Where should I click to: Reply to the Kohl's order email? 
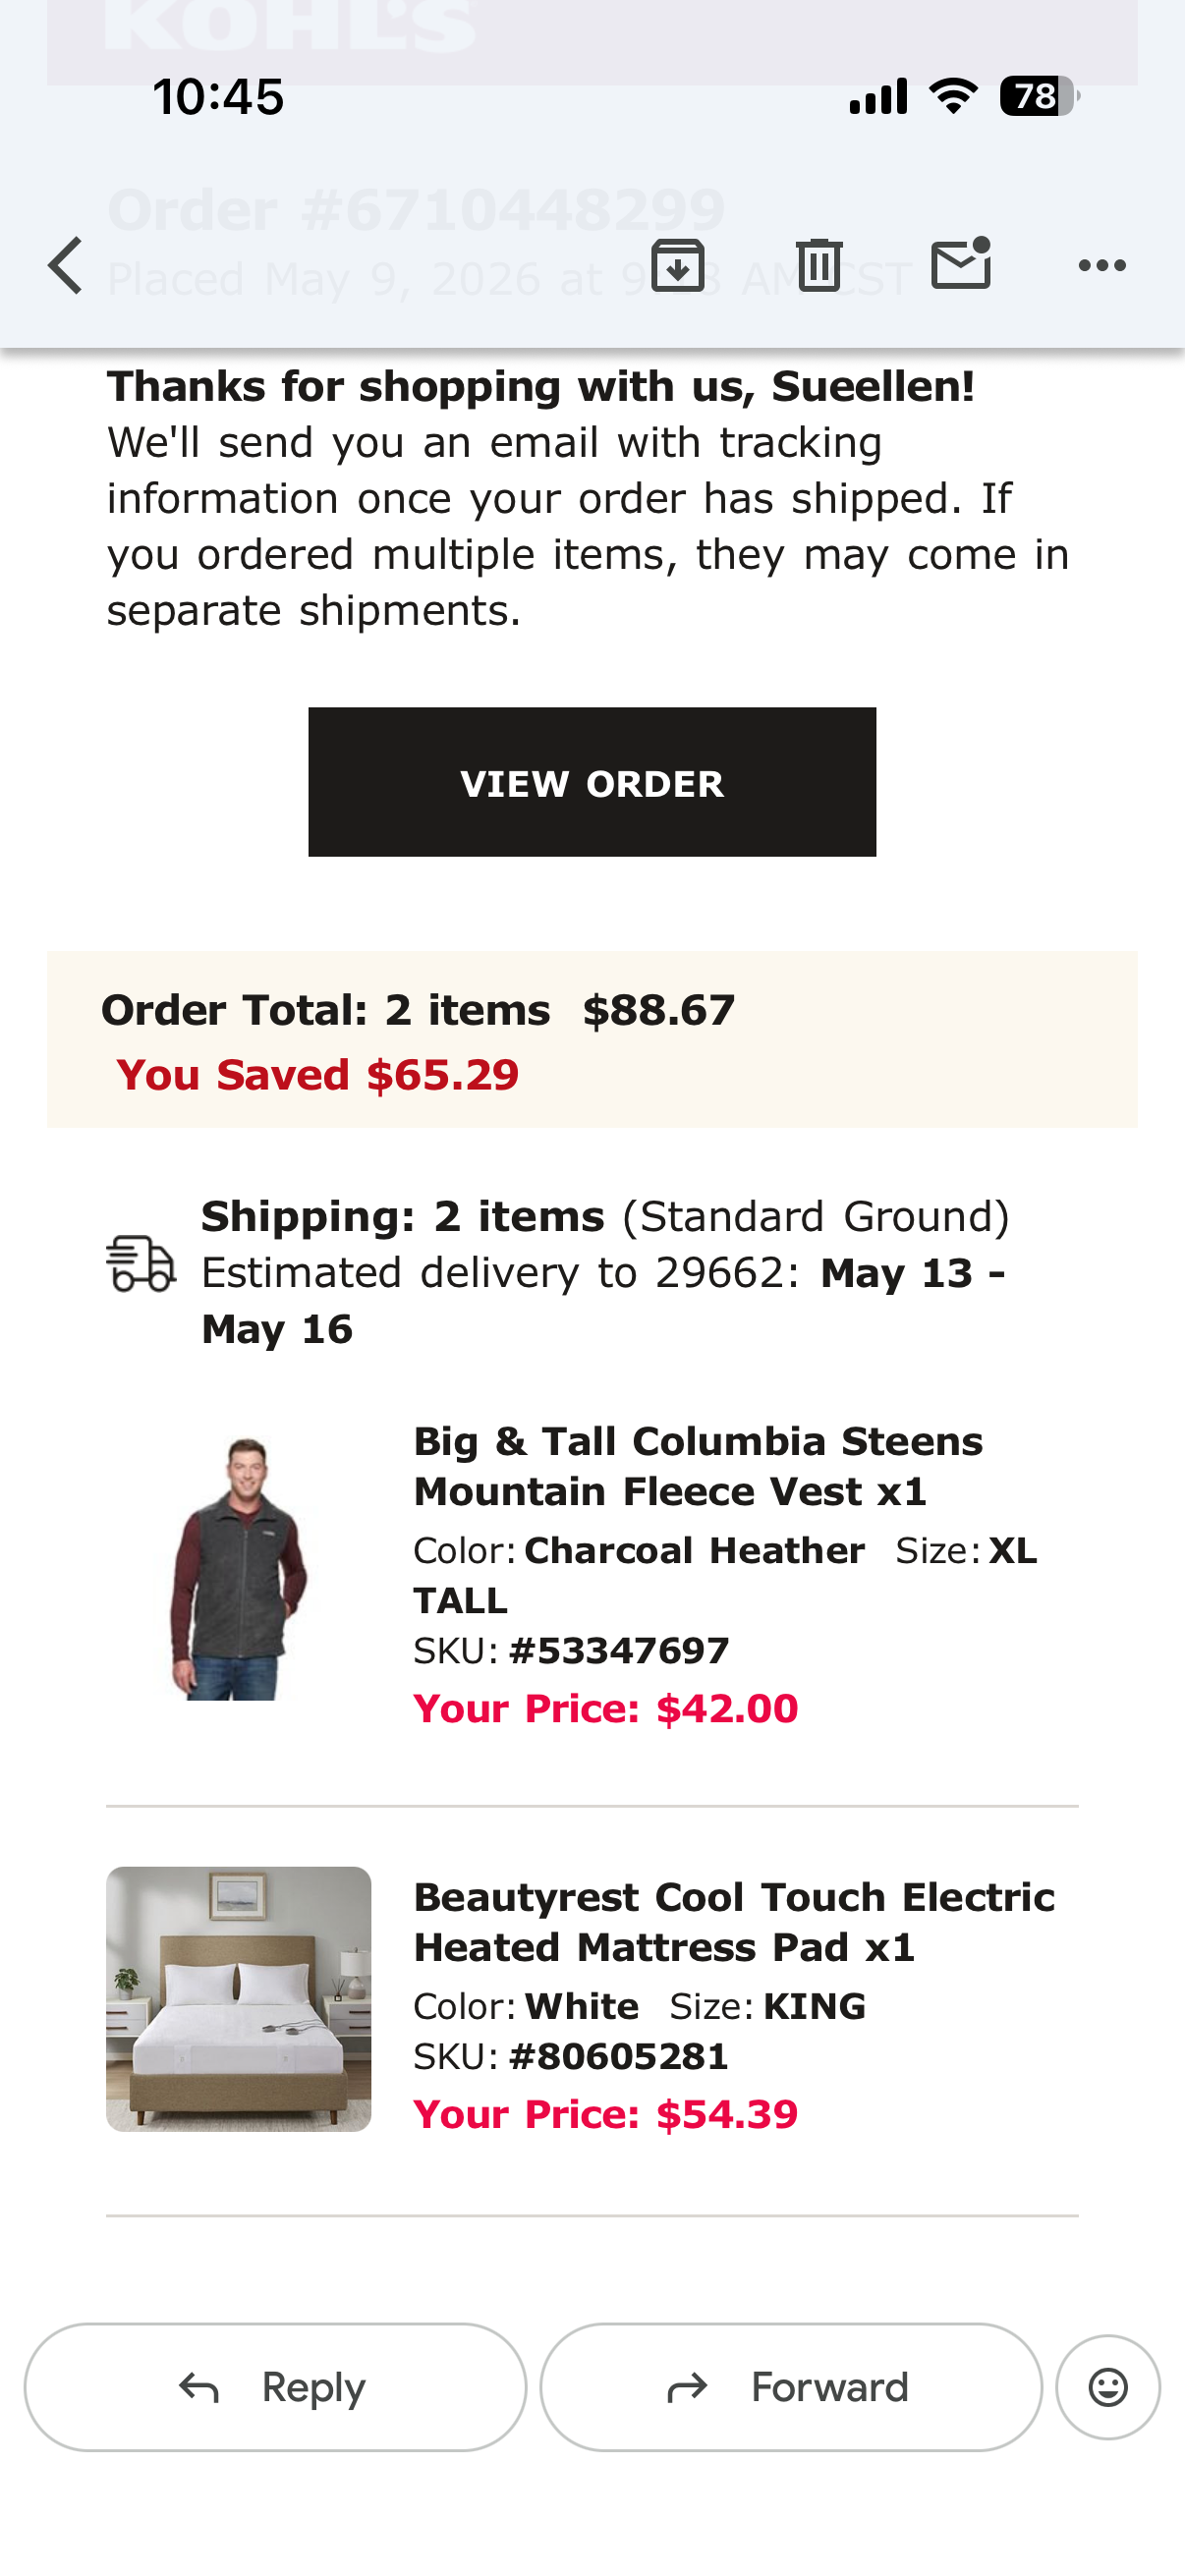275,2387
